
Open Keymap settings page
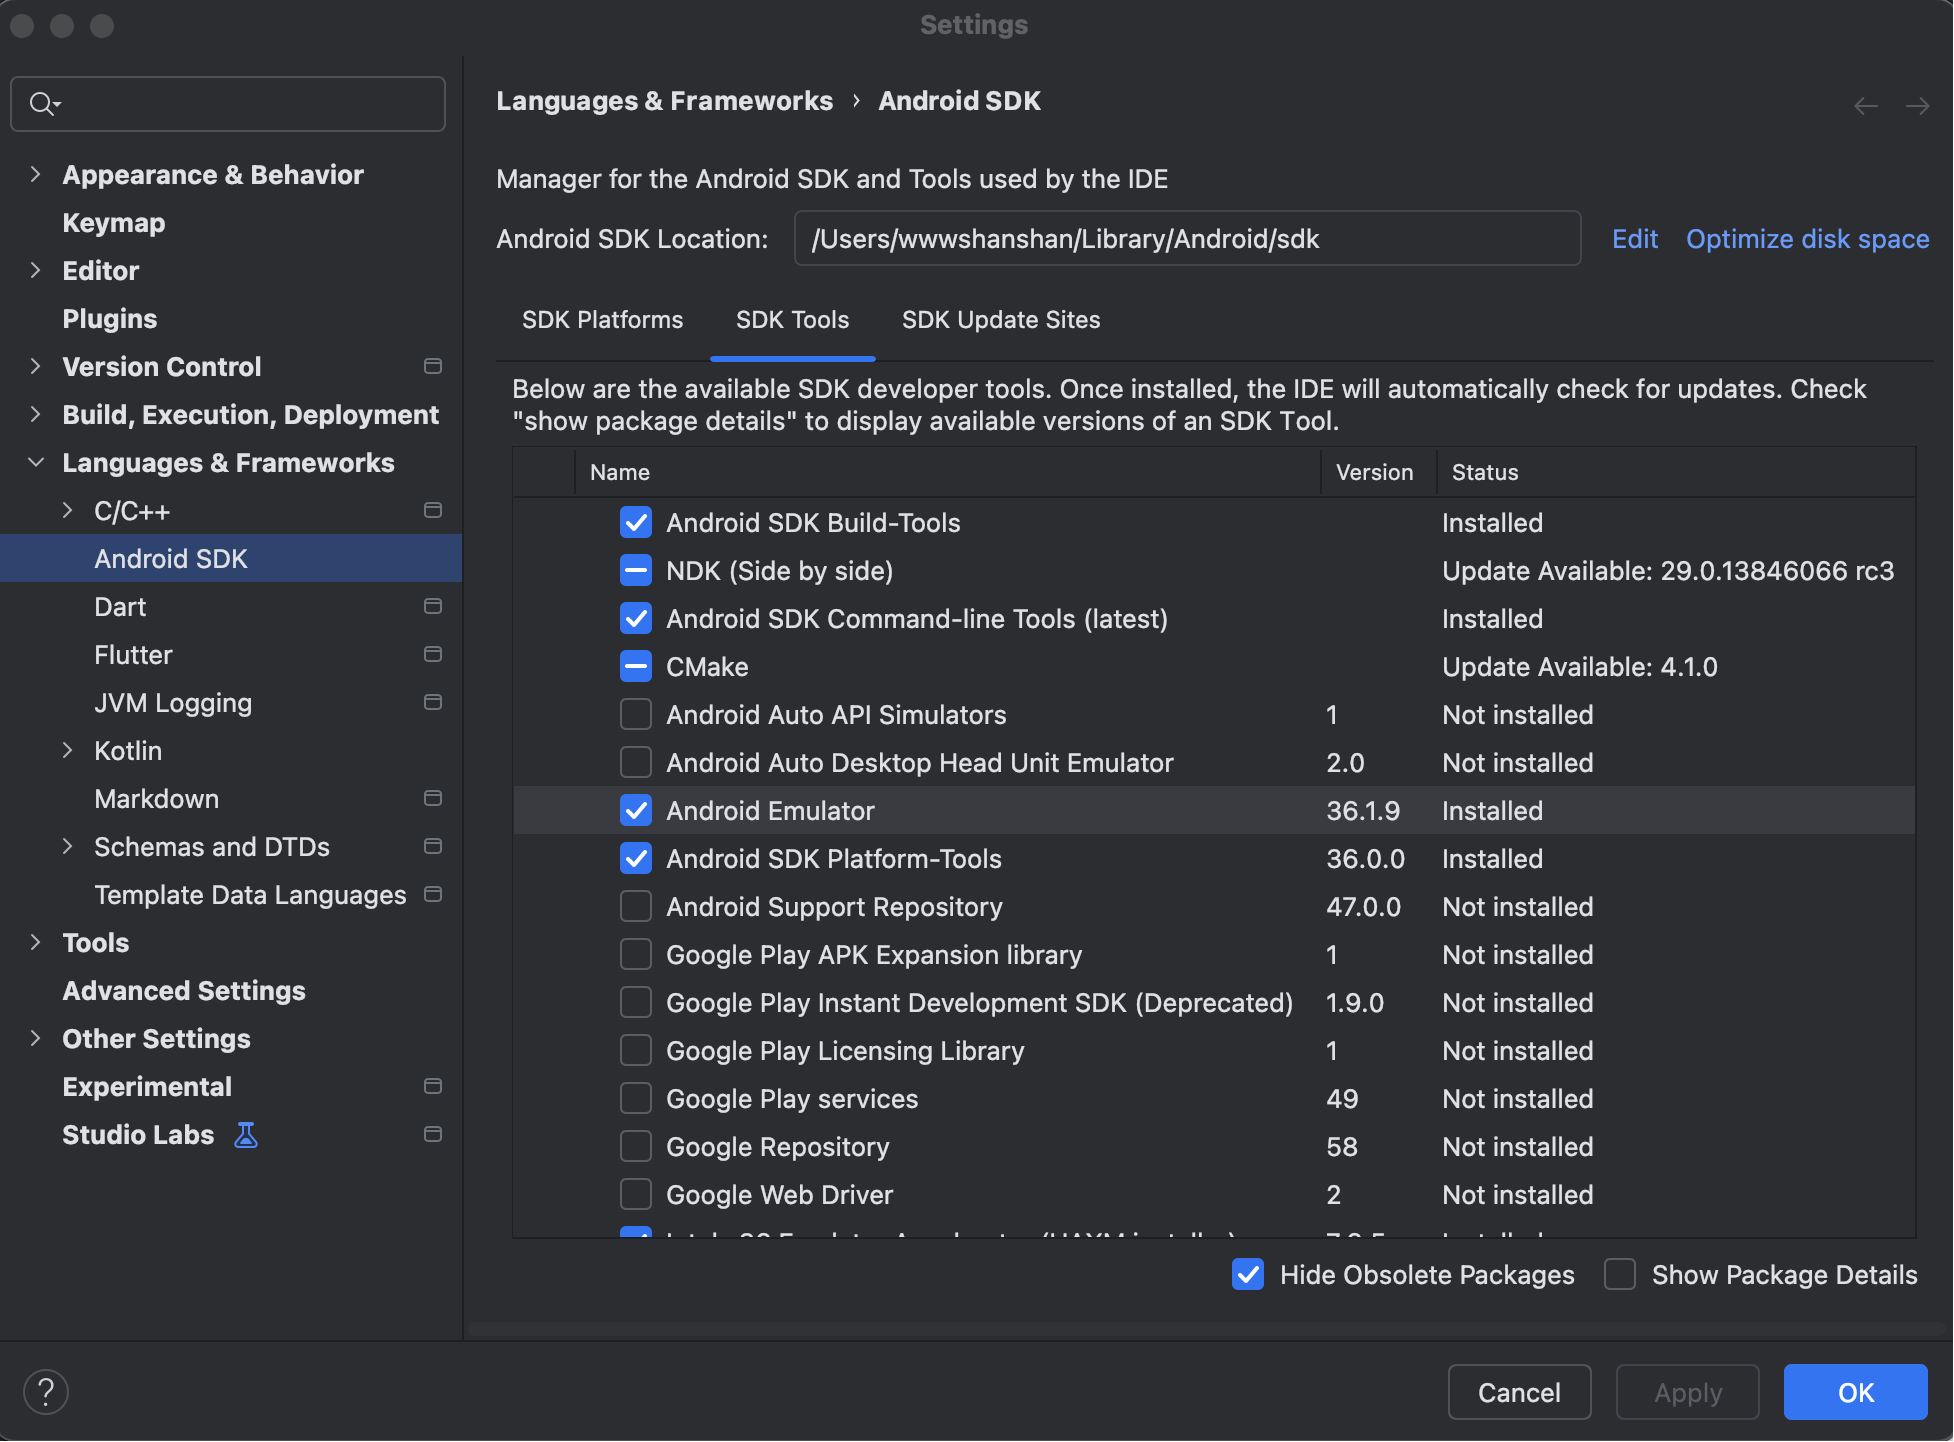[114, 223]
